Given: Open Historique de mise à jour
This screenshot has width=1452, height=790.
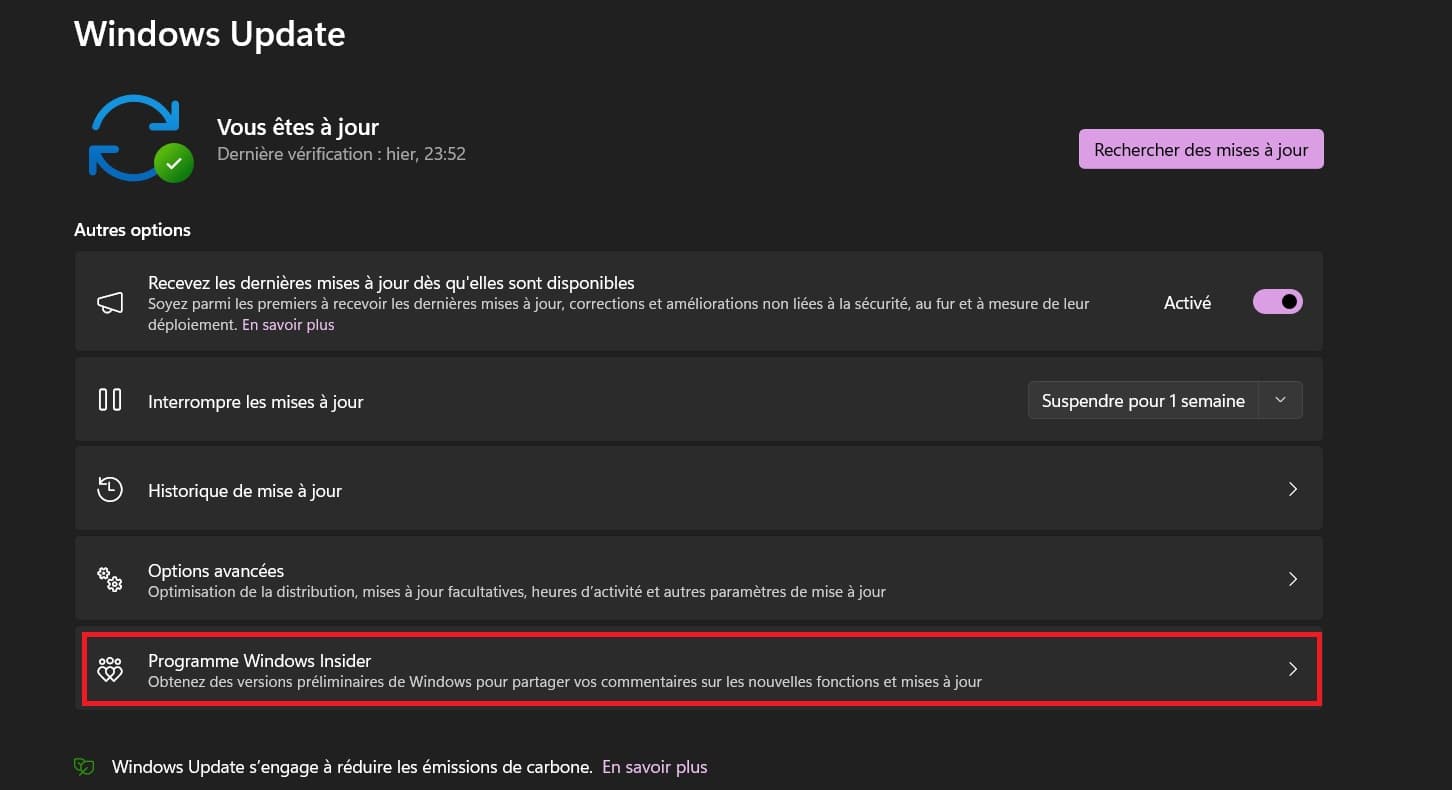Looking at the screenshot, I should click(x=699, y=489).
